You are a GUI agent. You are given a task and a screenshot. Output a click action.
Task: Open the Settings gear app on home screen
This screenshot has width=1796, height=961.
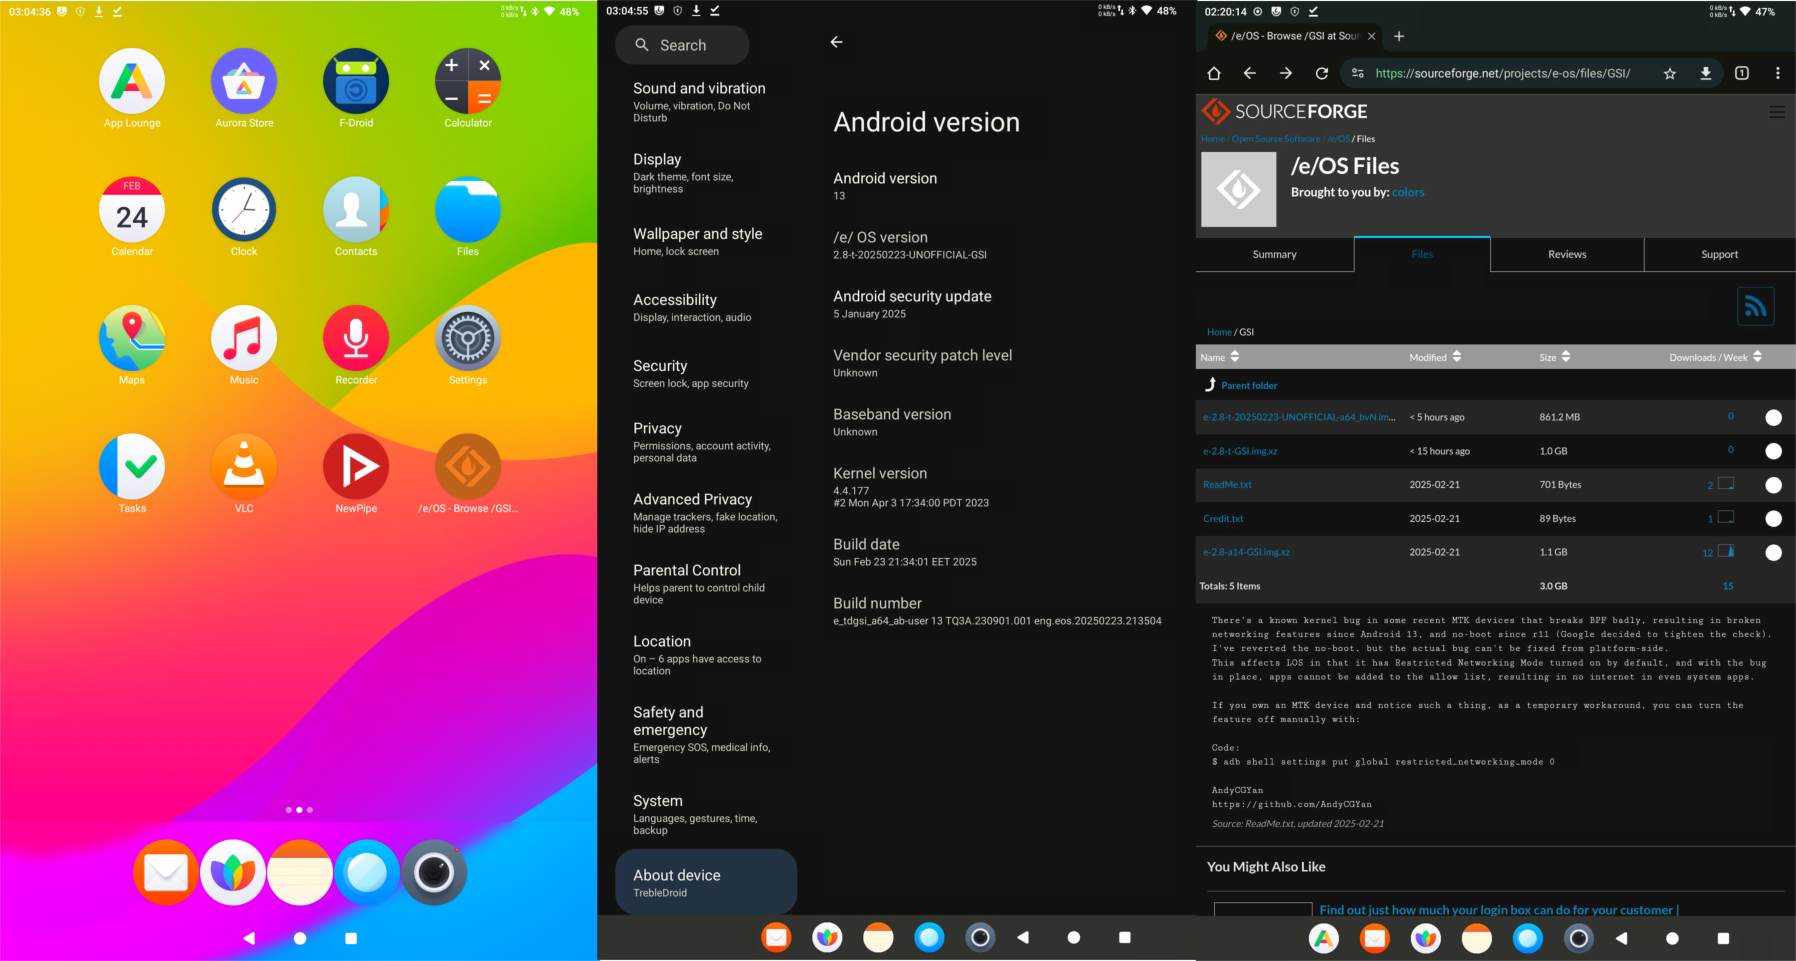pos(468,339)
